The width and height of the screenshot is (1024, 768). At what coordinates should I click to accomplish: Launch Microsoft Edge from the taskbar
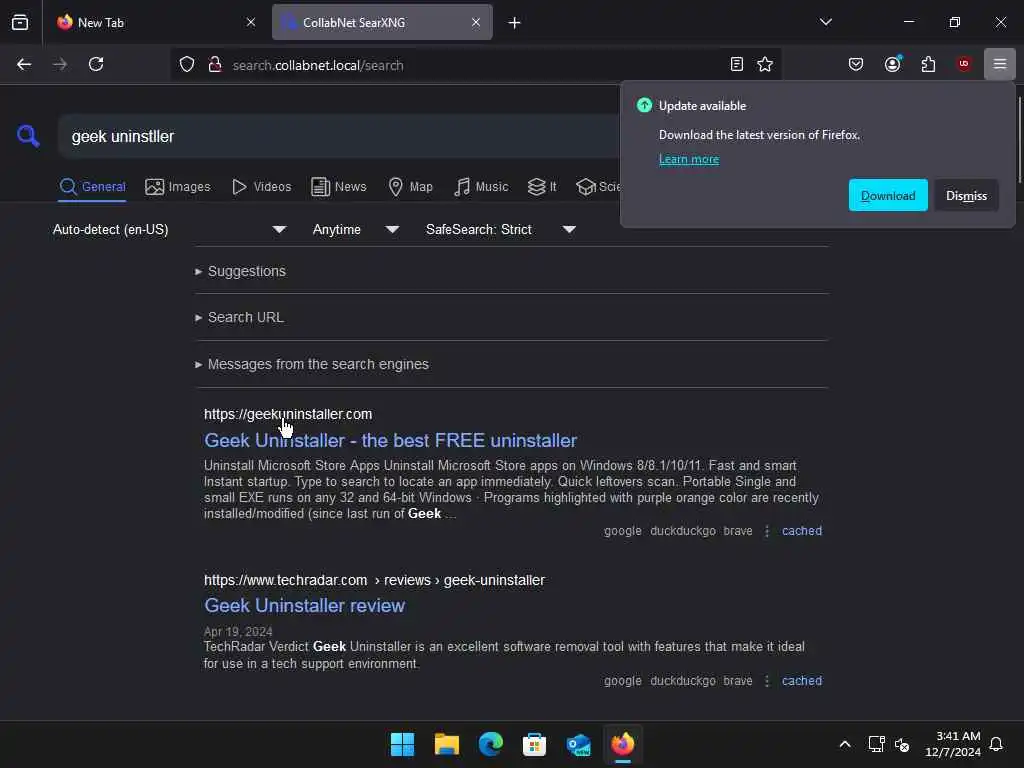tap(490, 744)
